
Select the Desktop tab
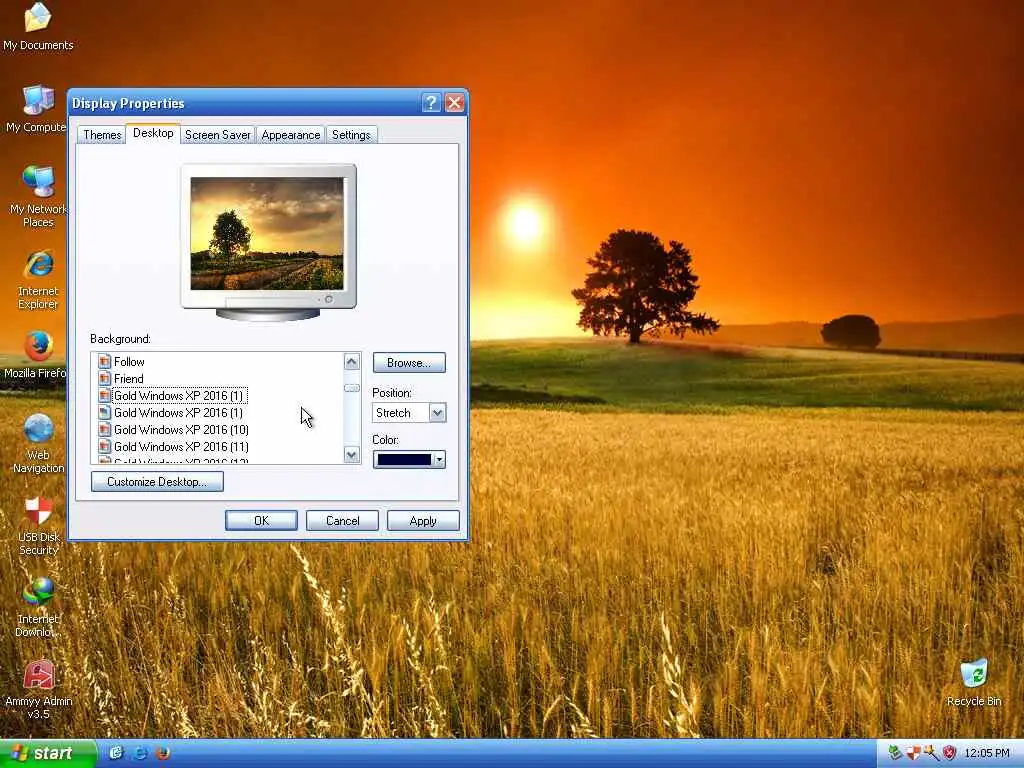tap(153, 133)
